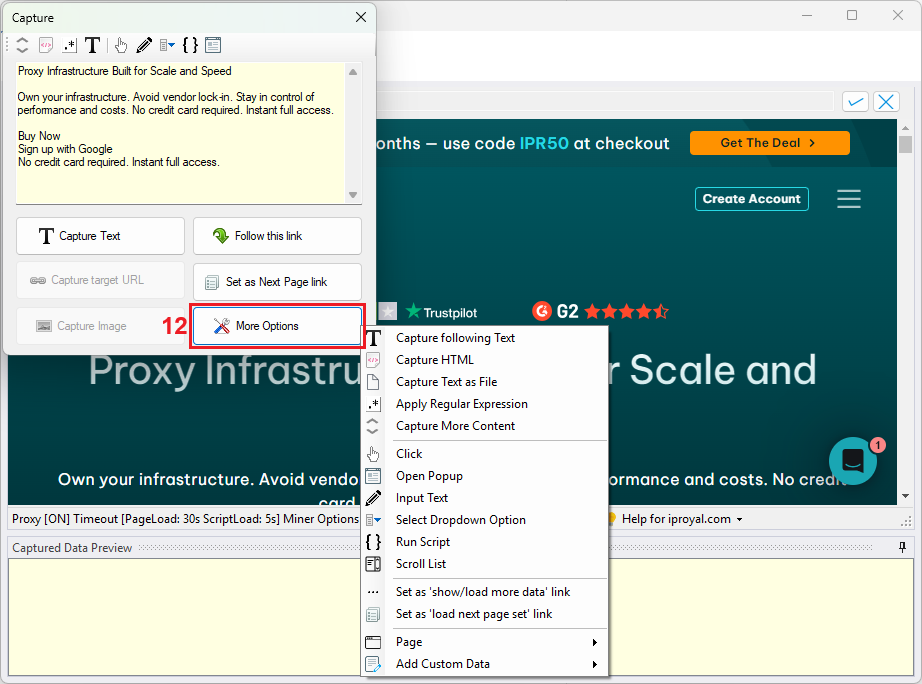Choose Set as 'show/load more data' link
The width and height of the screenshot is (922, 684).
point(482,592)
